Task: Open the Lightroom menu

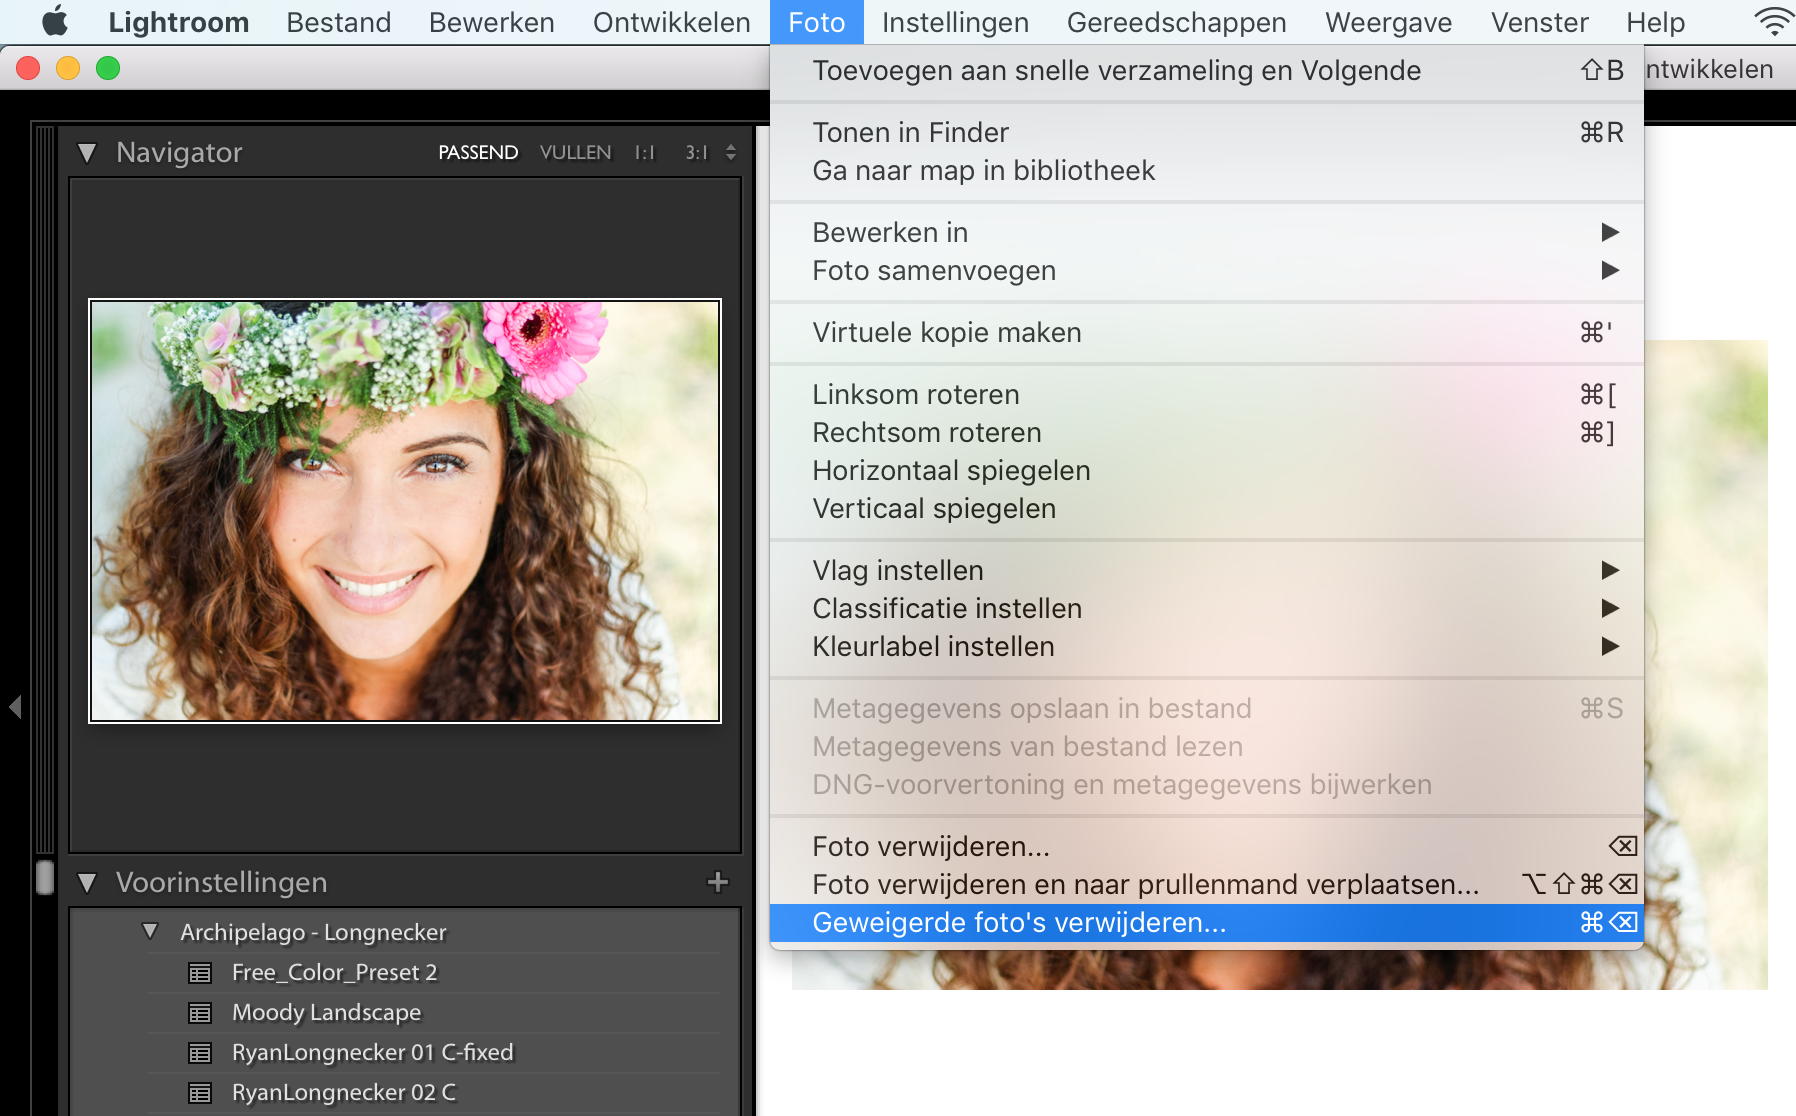Action: tap(178, 22)
